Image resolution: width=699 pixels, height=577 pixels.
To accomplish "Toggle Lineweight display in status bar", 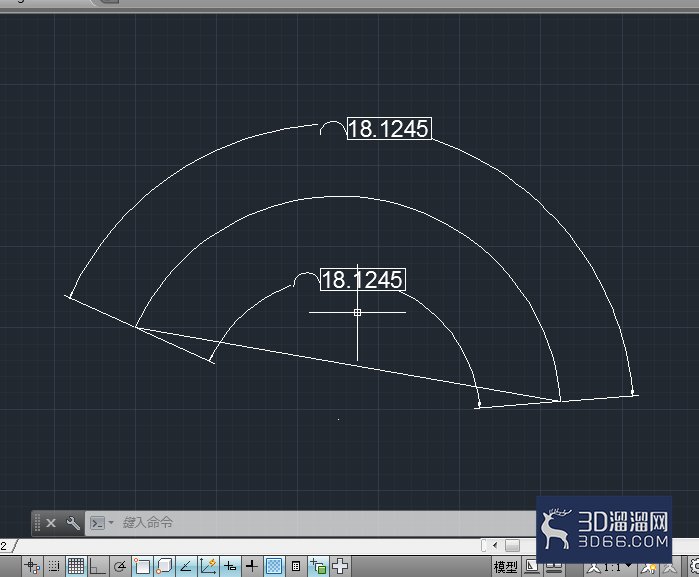I will click(252, 566).
